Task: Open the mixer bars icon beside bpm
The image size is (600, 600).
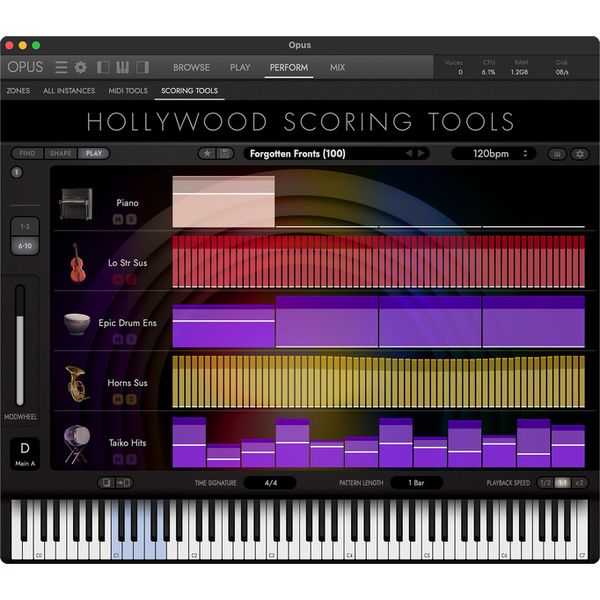Action: pos(557,154)
